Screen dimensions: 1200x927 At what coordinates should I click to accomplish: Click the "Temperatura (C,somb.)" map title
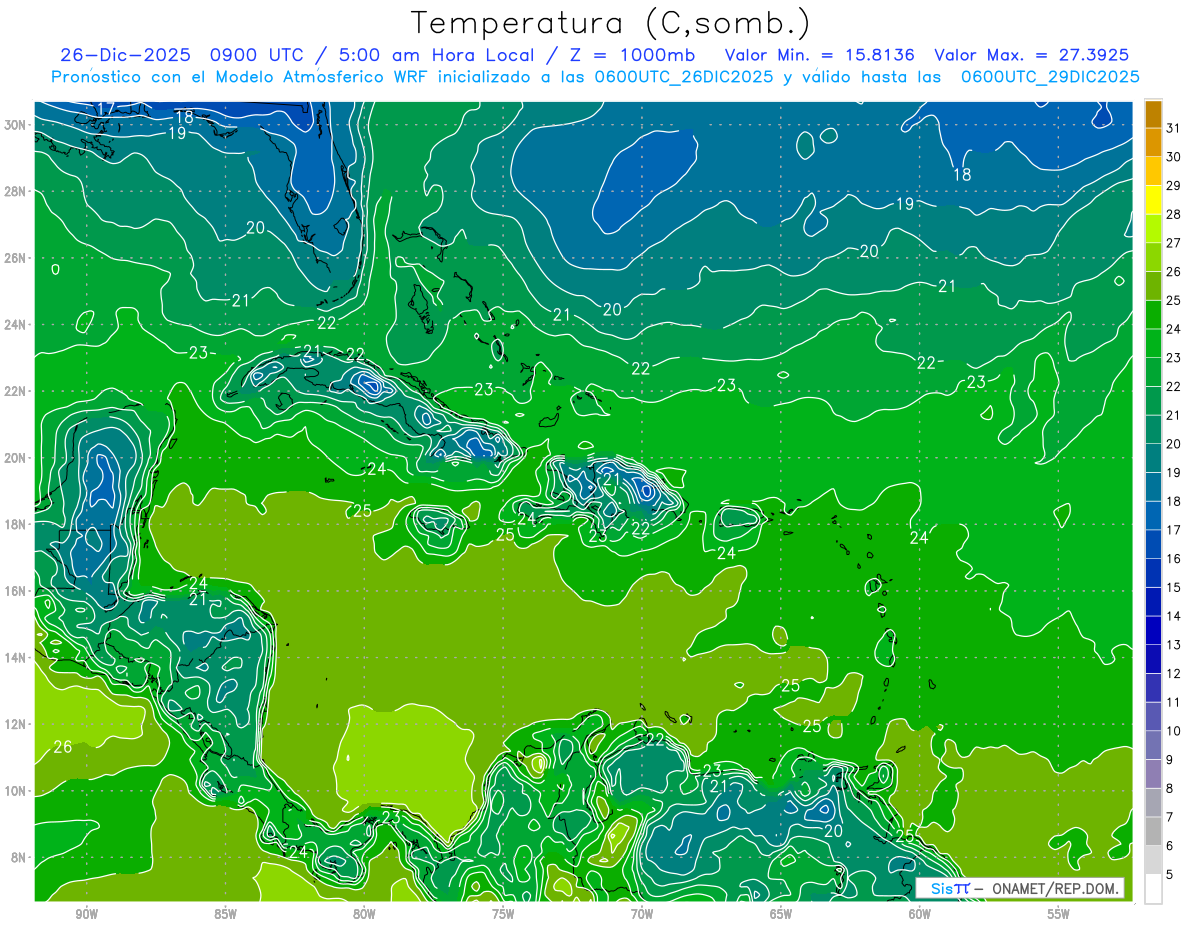[610, 22]
